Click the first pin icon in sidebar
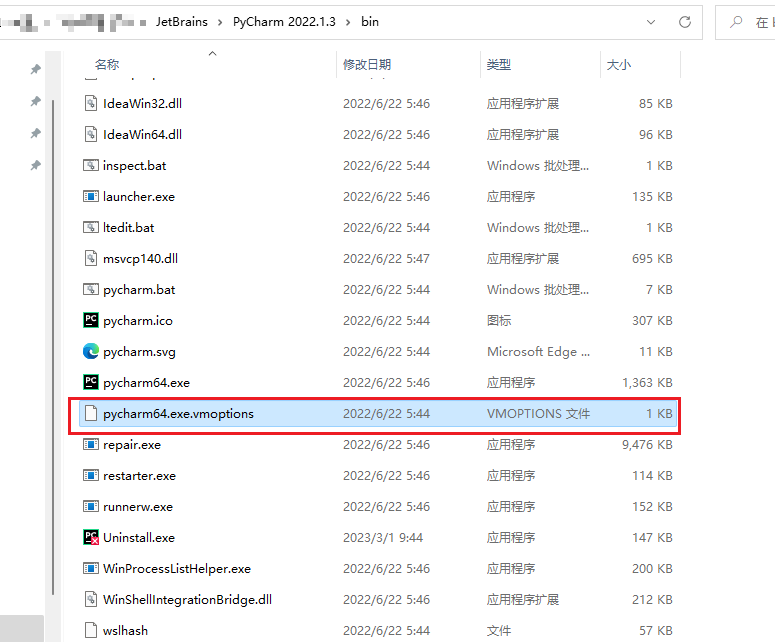Image resolution: width=775 pixels, height=642 pixels. click(x=35, y=69)
